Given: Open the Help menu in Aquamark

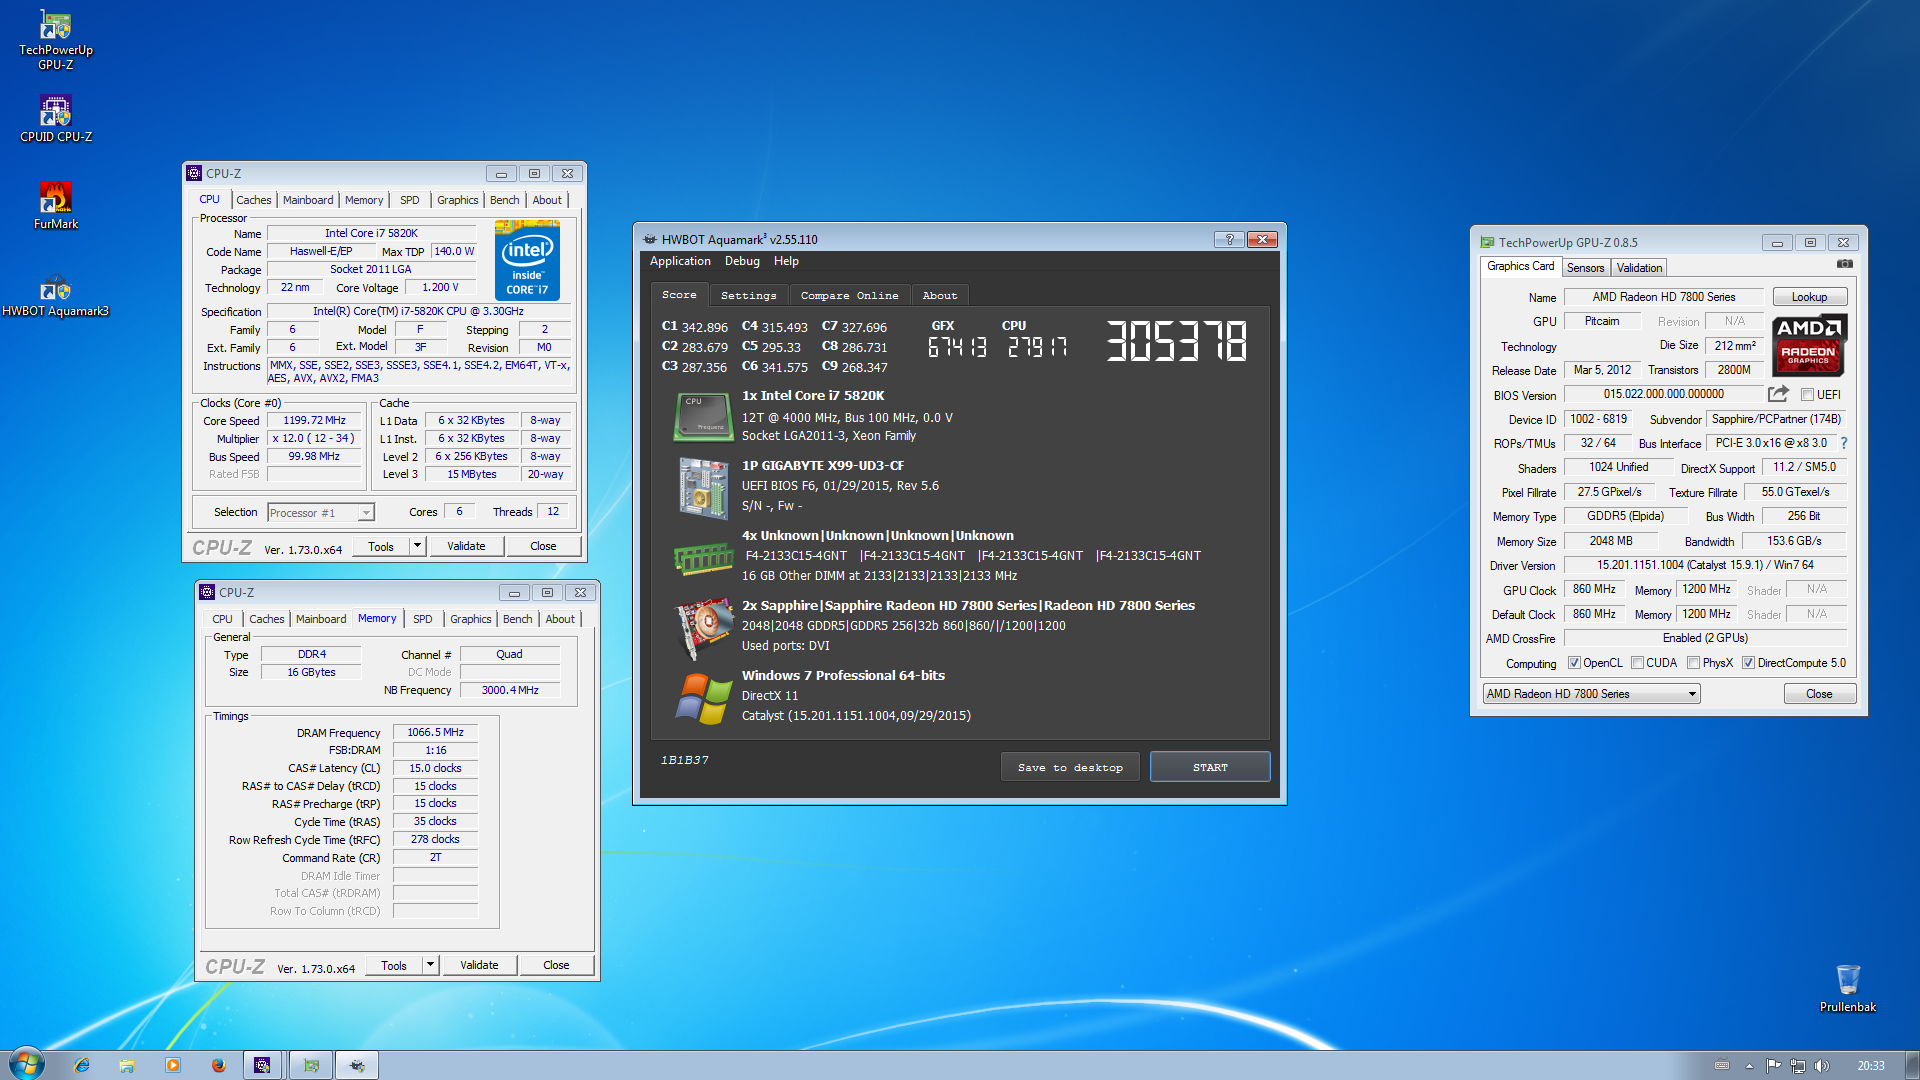Looking at the screenshot, I should (786, 261).
